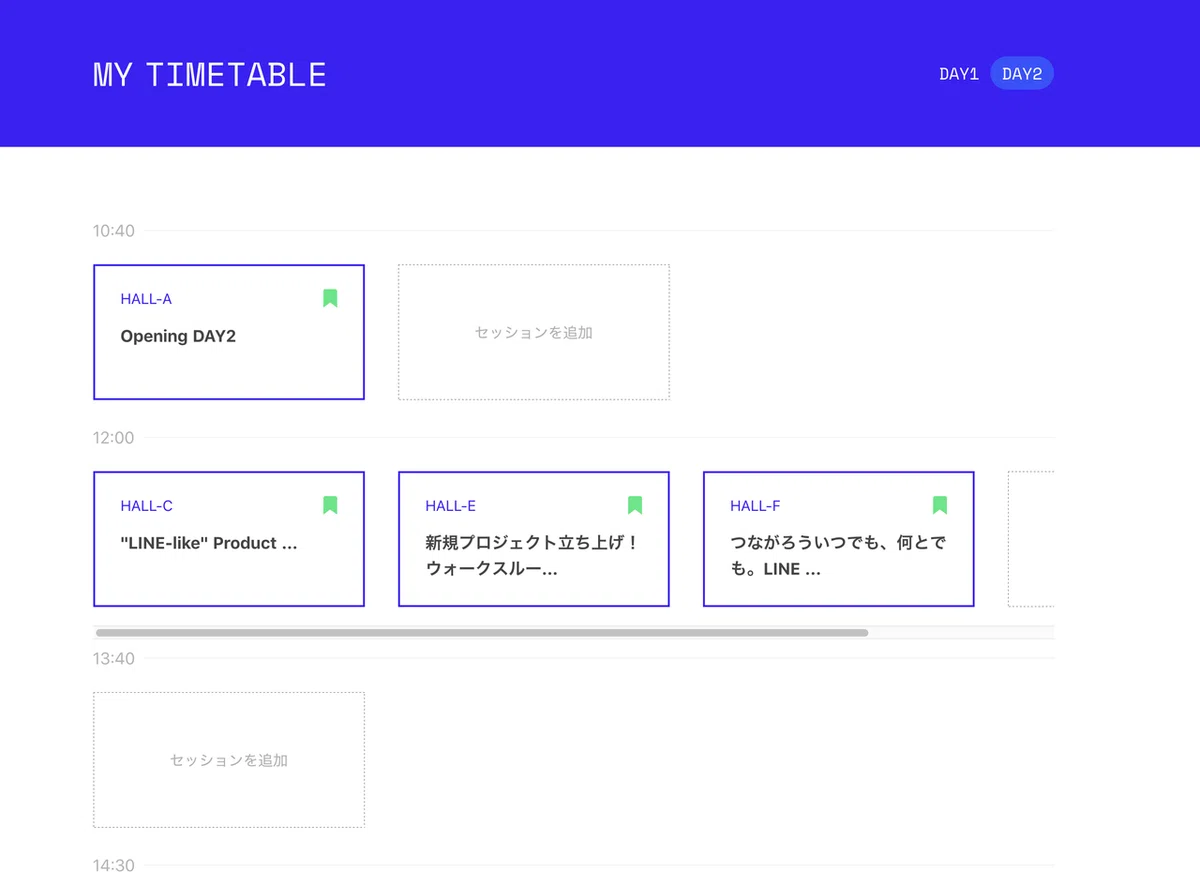Viewport: 1200px width, 886px height.
Task: Select the DAY2 tab
Action: (x=1022, y=74)
